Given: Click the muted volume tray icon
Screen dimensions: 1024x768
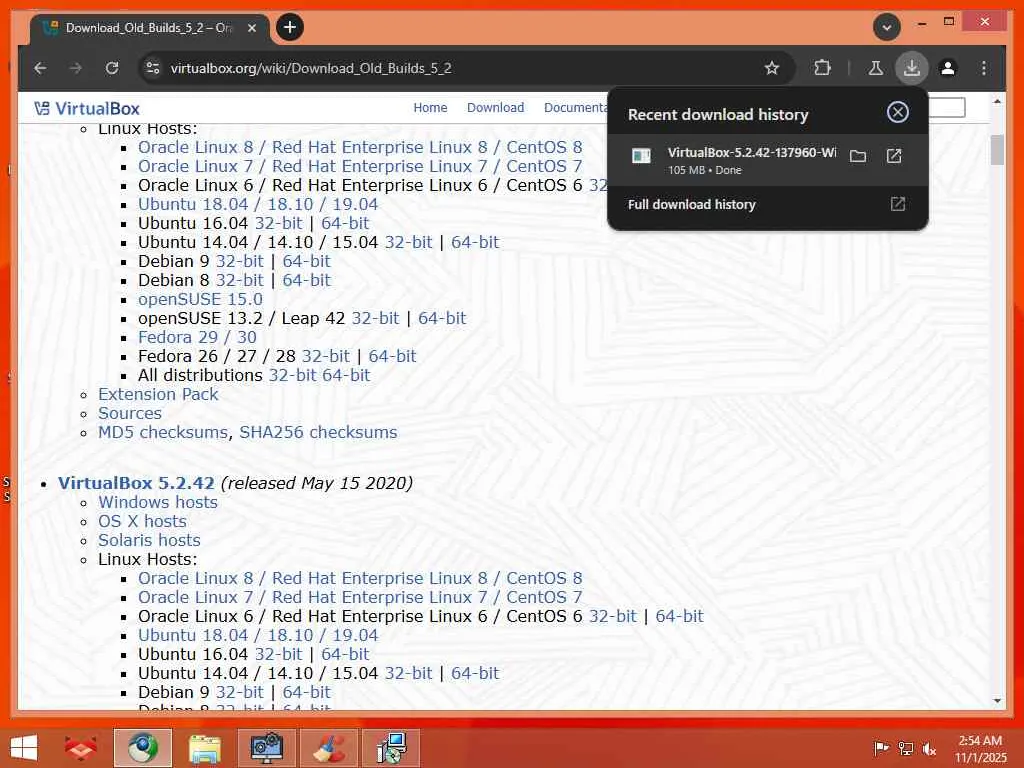Looking at the screenshot, I should coord(929,748).
